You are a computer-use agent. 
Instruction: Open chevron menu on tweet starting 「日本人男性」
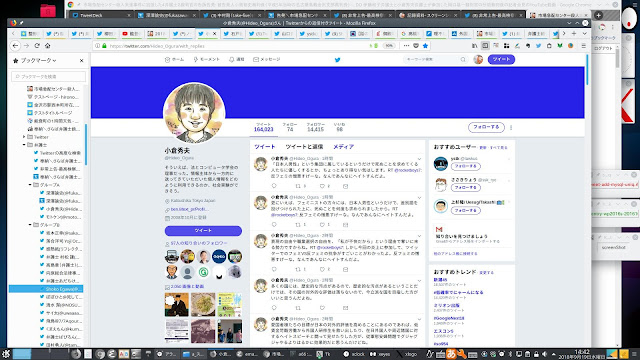click(x=419, y=159)
